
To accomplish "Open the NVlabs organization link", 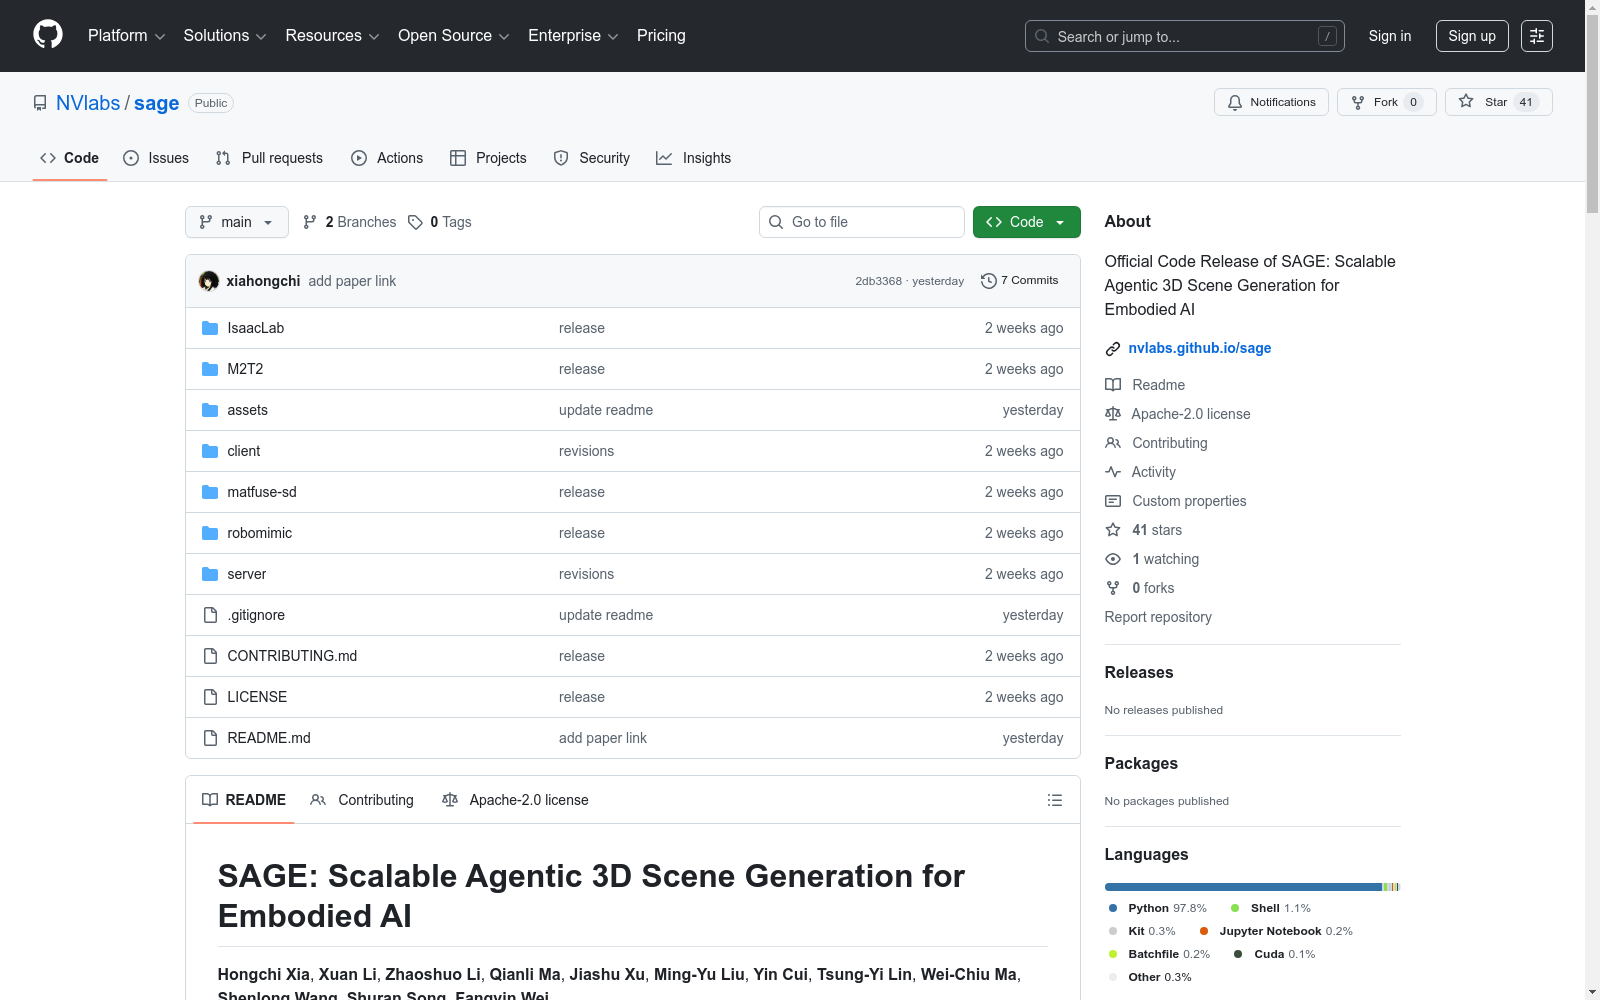I will point(88,103).
